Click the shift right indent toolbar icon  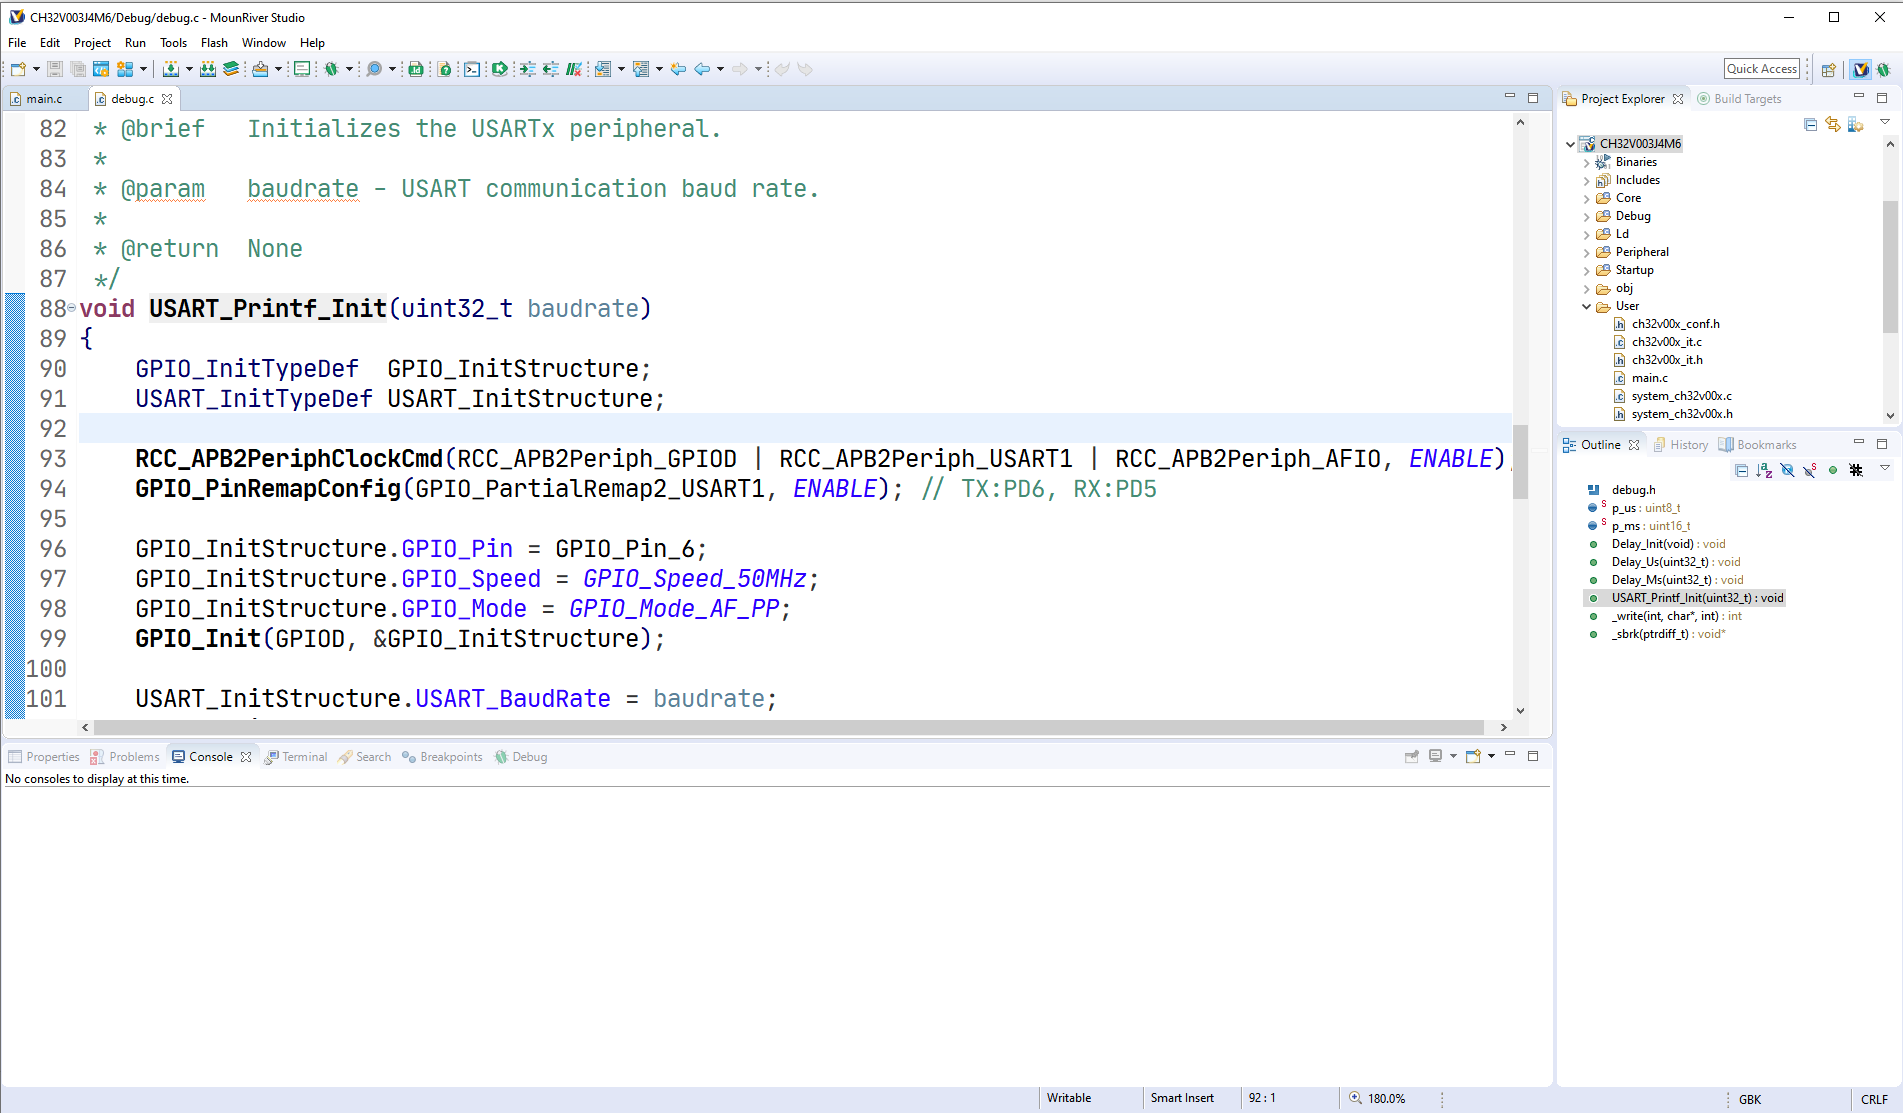pyautogui.click(x=527, y=69)
